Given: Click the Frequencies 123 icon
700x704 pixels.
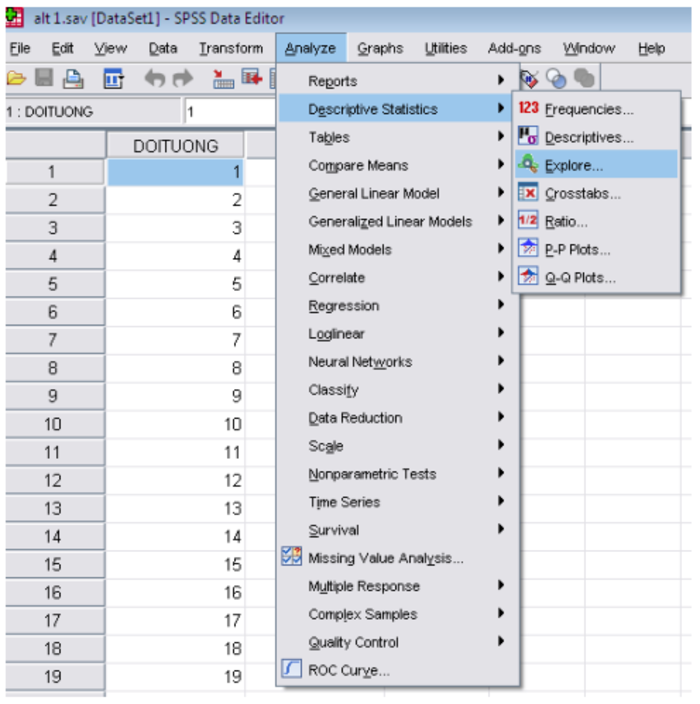Looking at the screenshot, I should pyautogui.click(x=528, y=108).
